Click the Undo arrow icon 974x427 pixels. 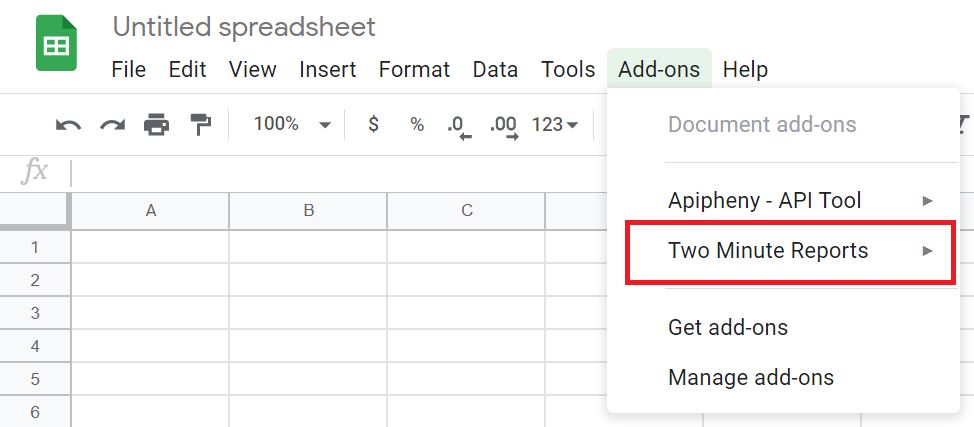tap(68, 125)
